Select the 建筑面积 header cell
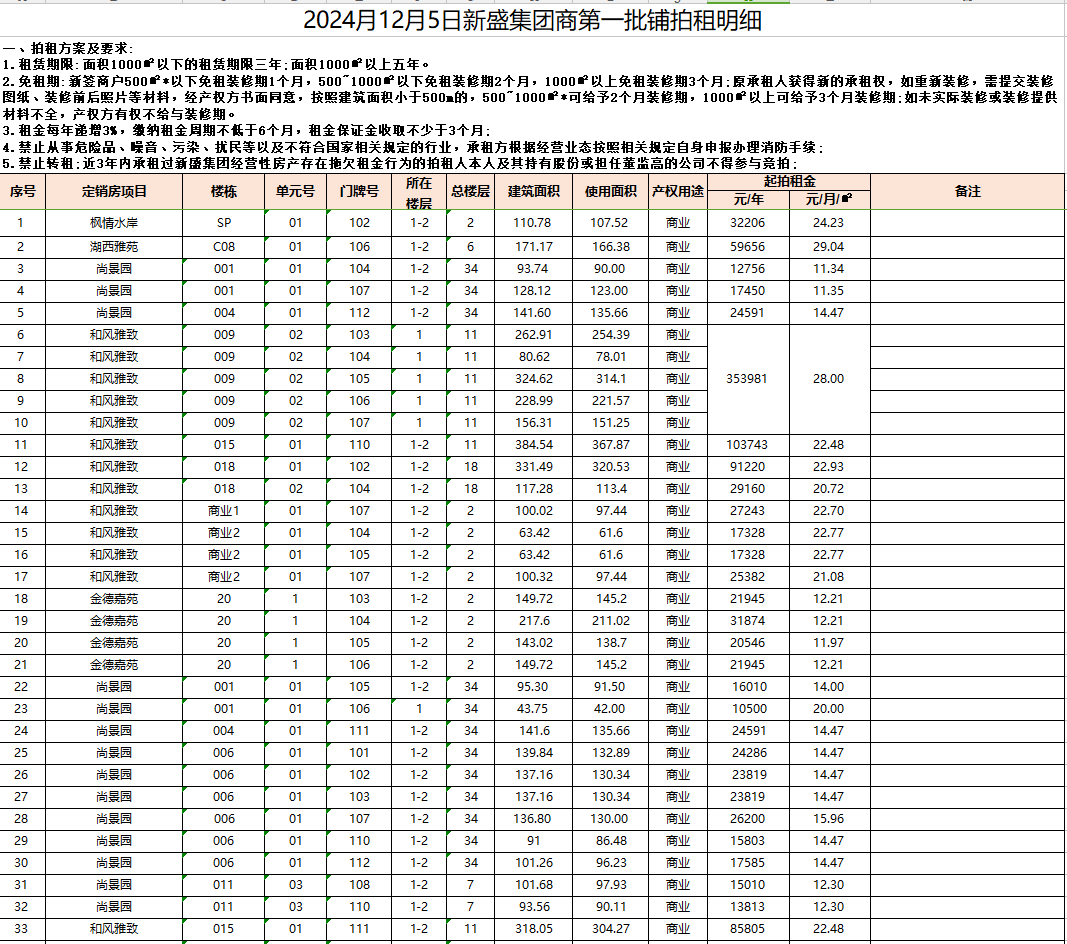The image size is (1067, 944). coord(534,191)
